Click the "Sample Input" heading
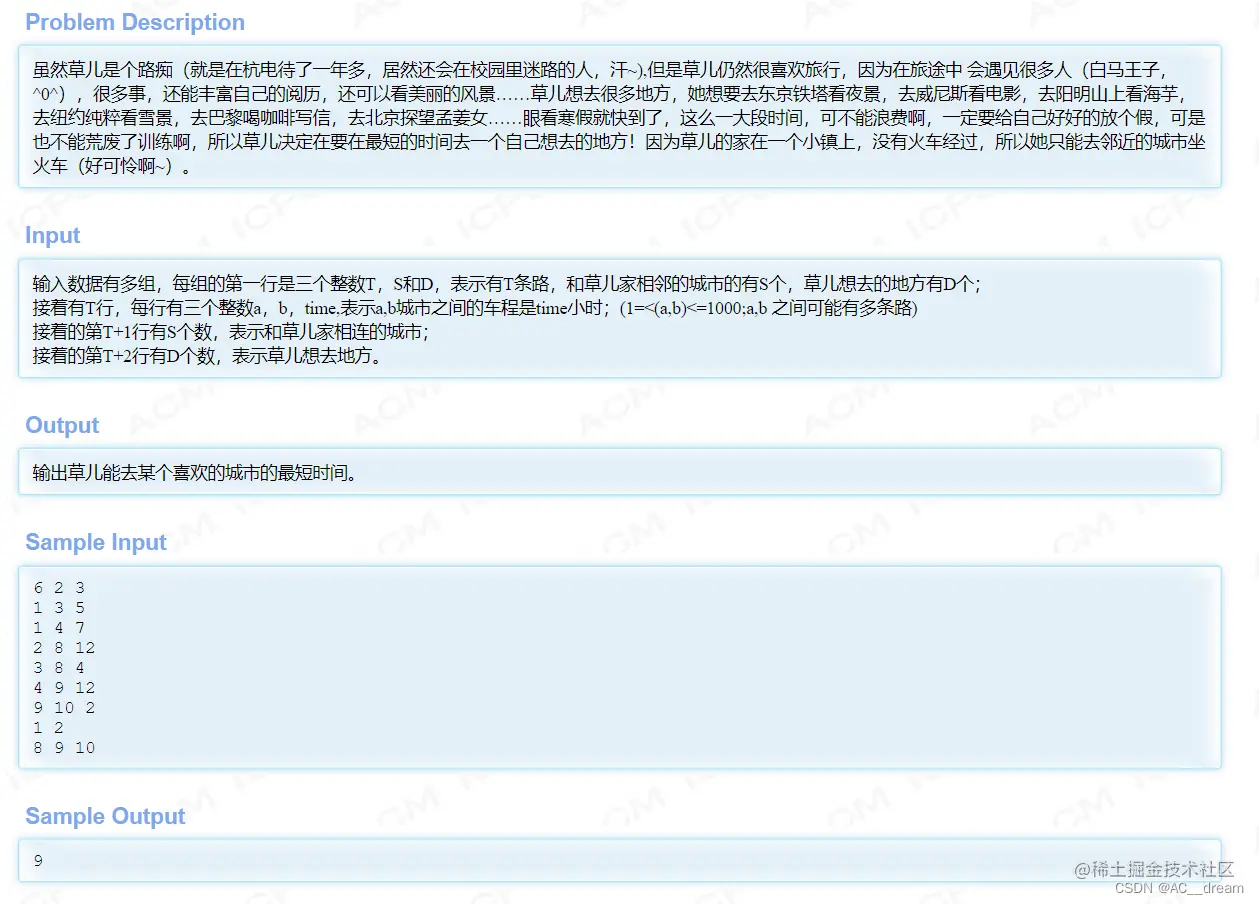Image resolution: width=1259 pixels, height=904 pixels. [x=96, y=542]
